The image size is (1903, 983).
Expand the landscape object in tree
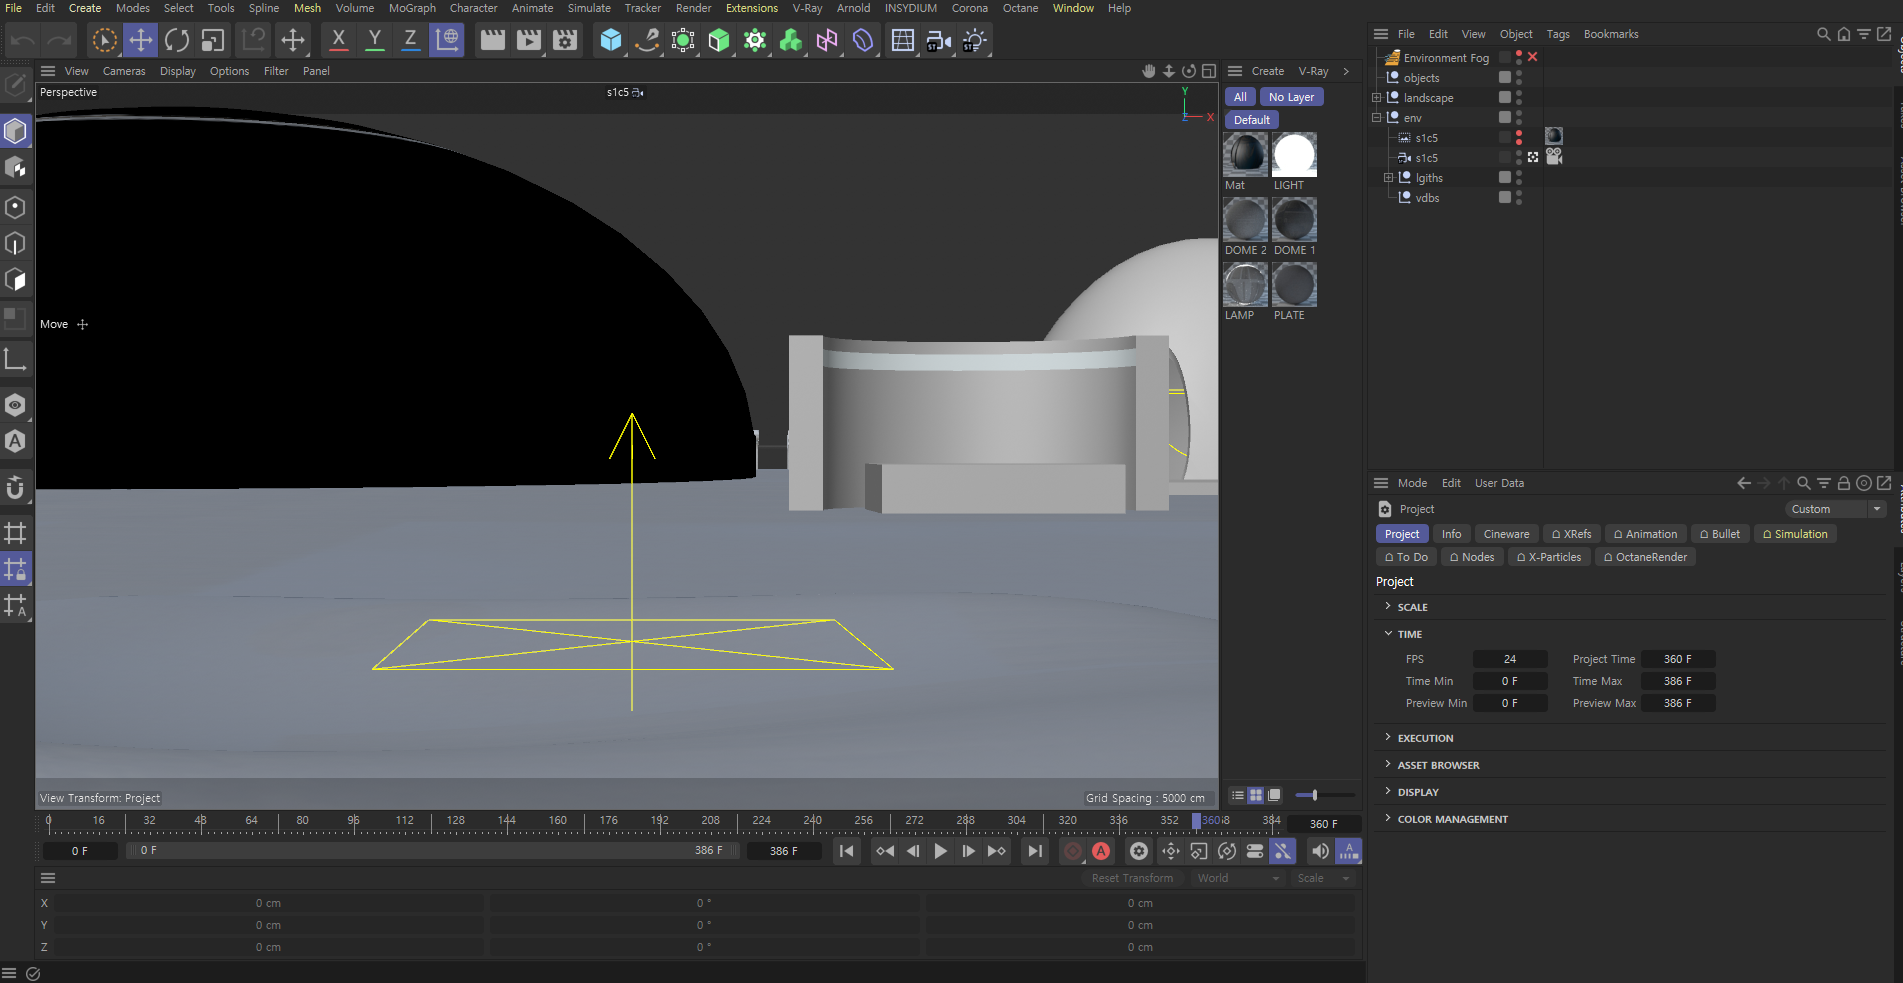coord(1376,98)
